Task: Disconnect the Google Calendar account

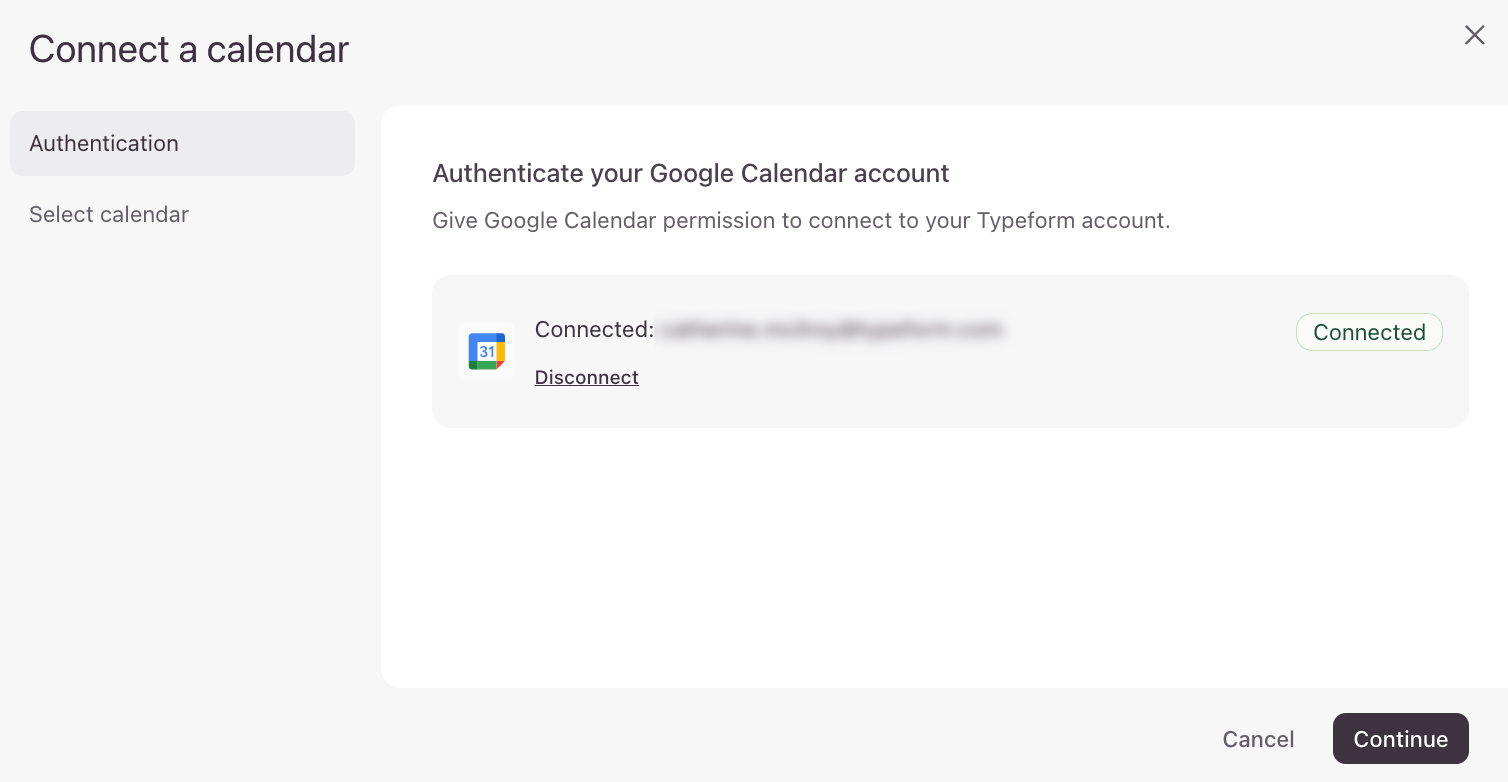Action: (586, 377)
